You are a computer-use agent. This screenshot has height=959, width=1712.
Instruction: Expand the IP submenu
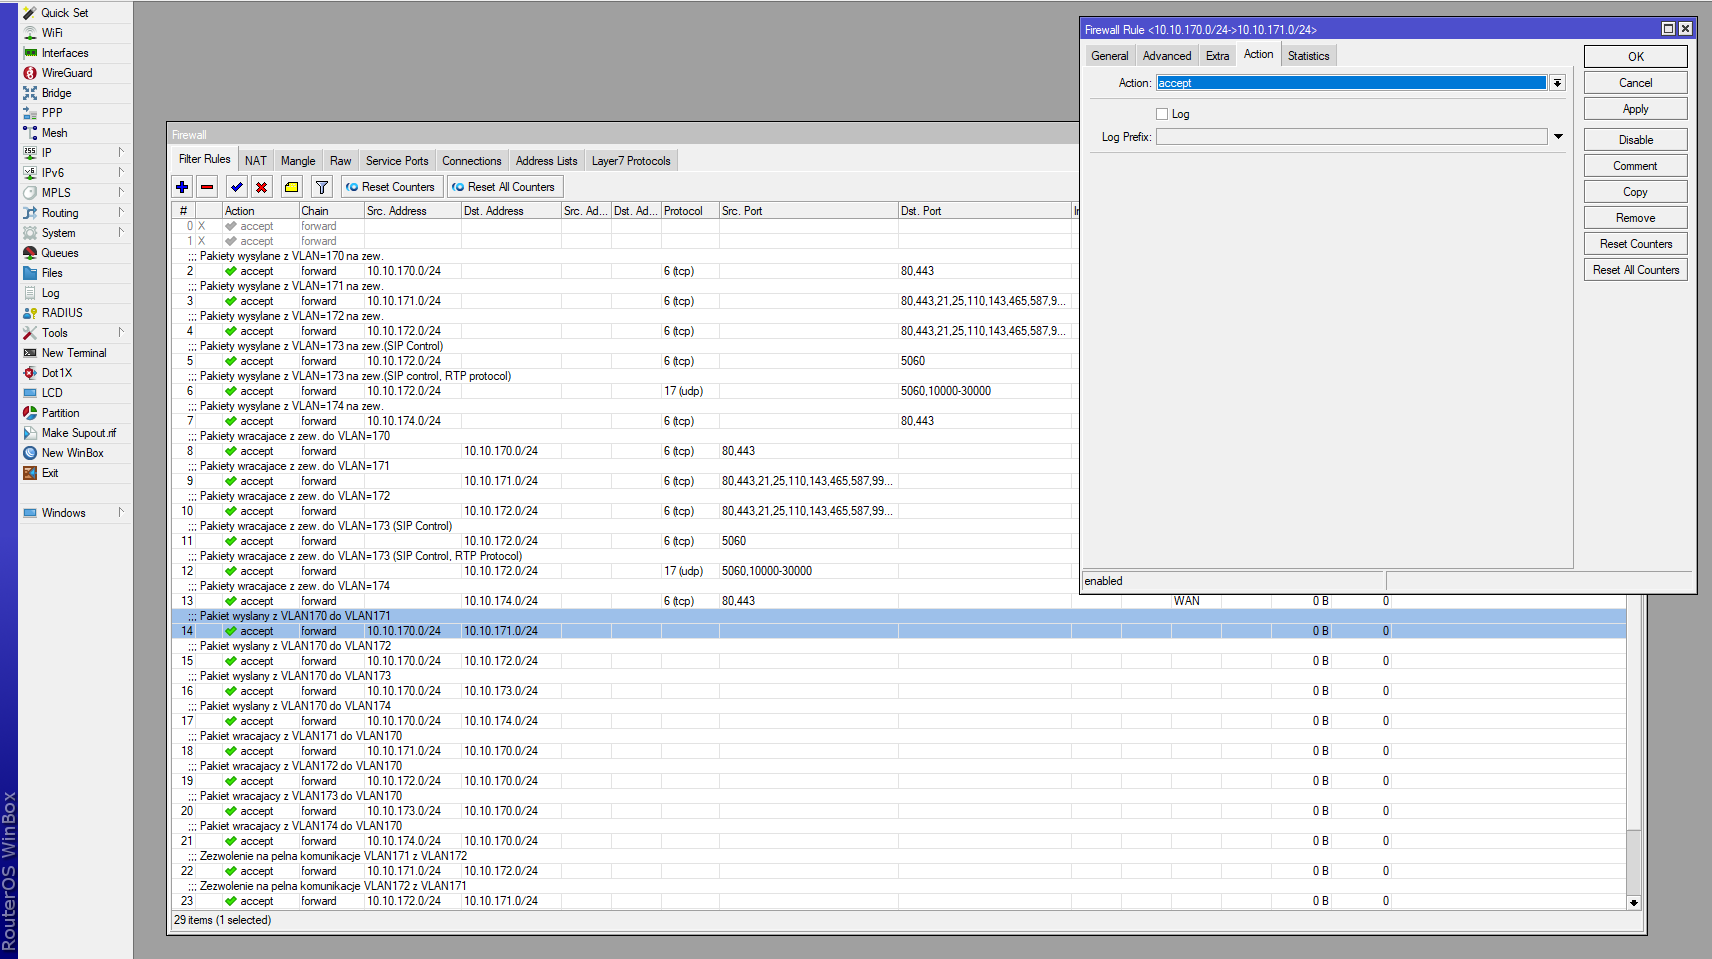coord(121,153)
